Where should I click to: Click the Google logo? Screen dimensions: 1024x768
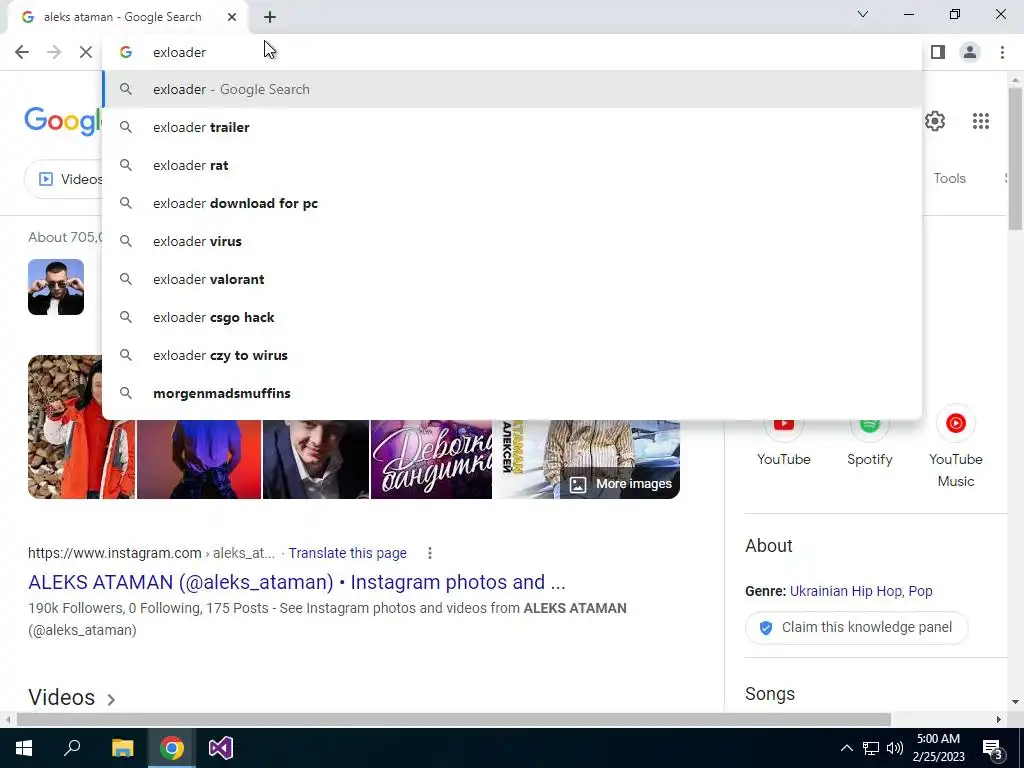click(63, 121)
